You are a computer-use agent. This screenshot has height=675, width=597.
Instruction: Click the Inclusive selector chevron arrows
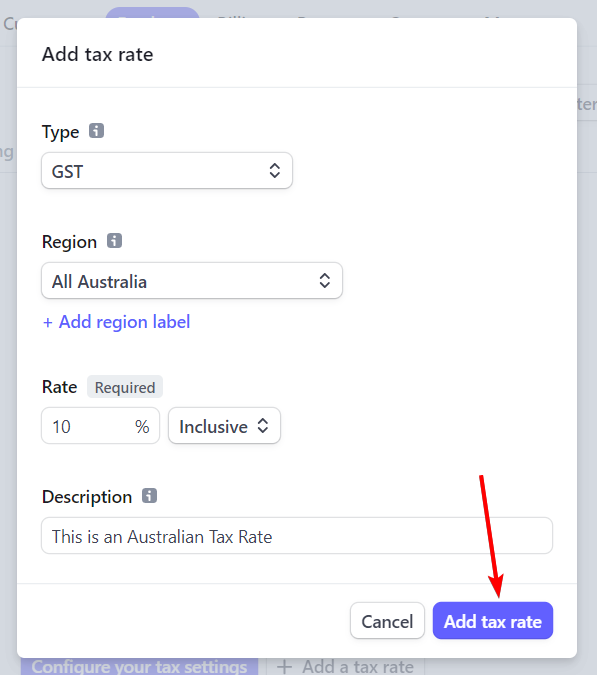[x=263, y=426]
